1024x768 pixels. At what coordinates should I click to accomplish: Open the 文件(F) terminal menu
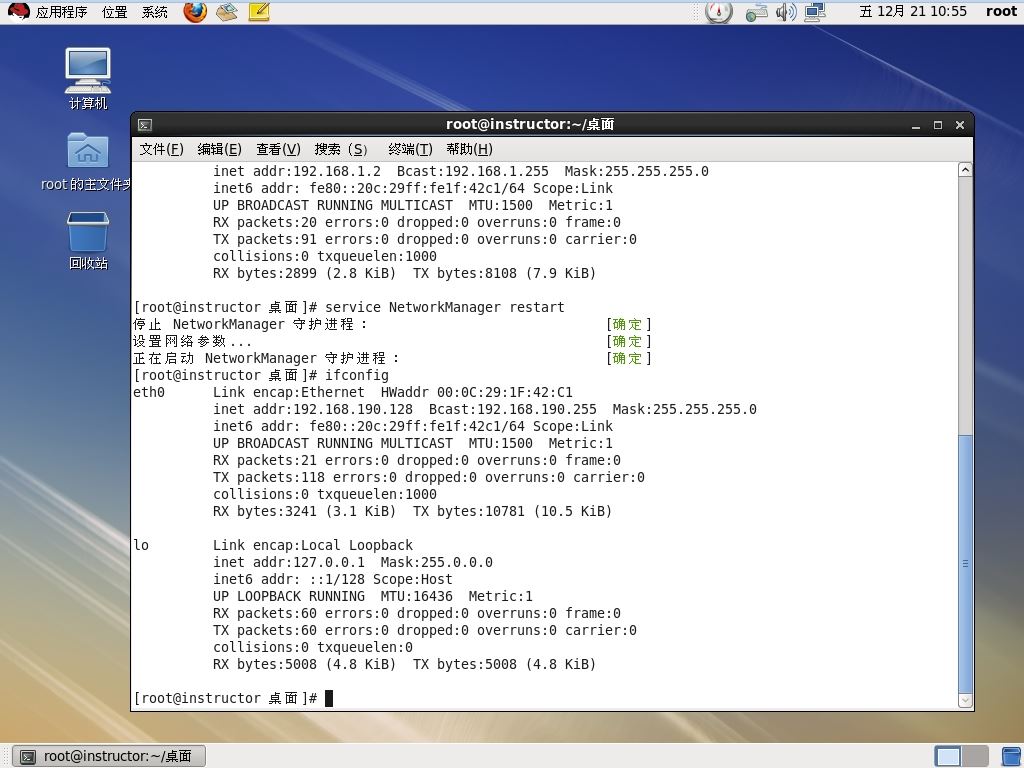click(161, 150)
